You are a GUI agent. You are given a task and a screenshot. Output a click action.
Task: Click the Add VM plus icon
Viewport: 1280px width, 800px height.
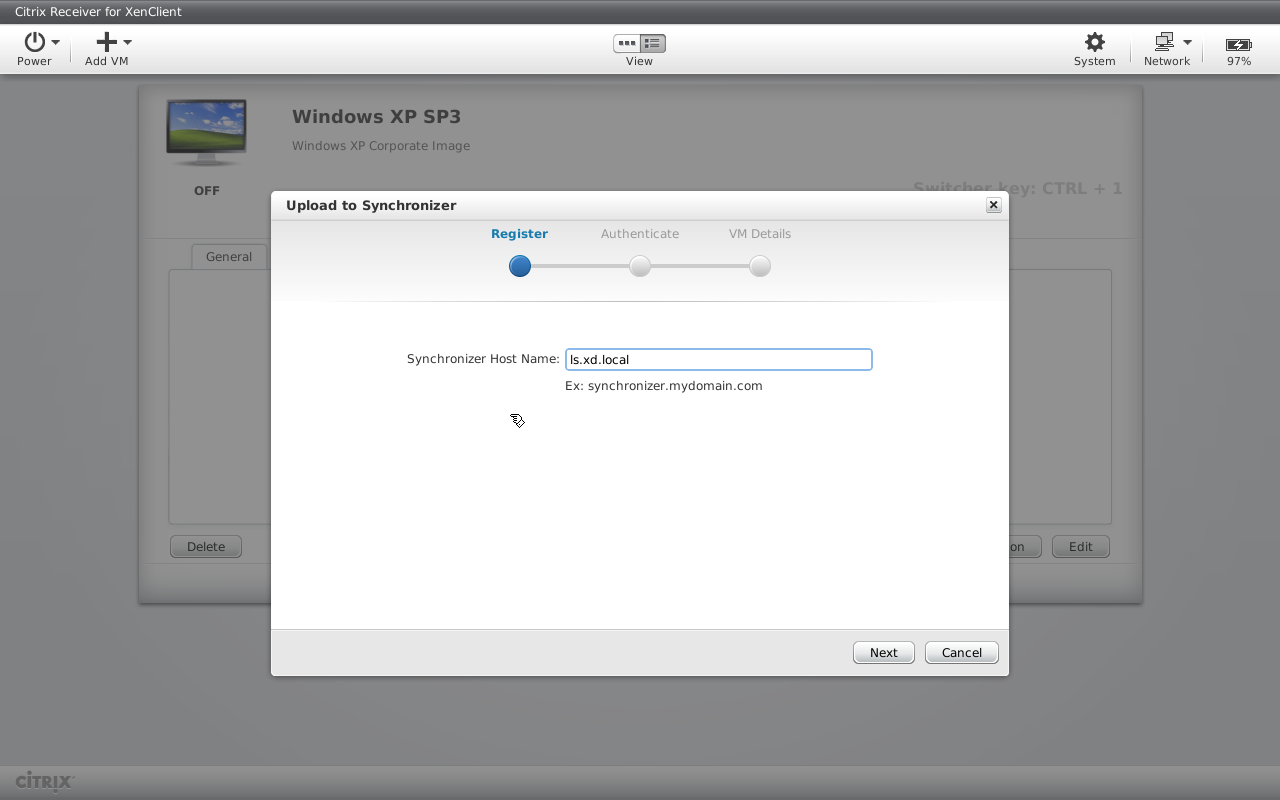coord(106,42)
